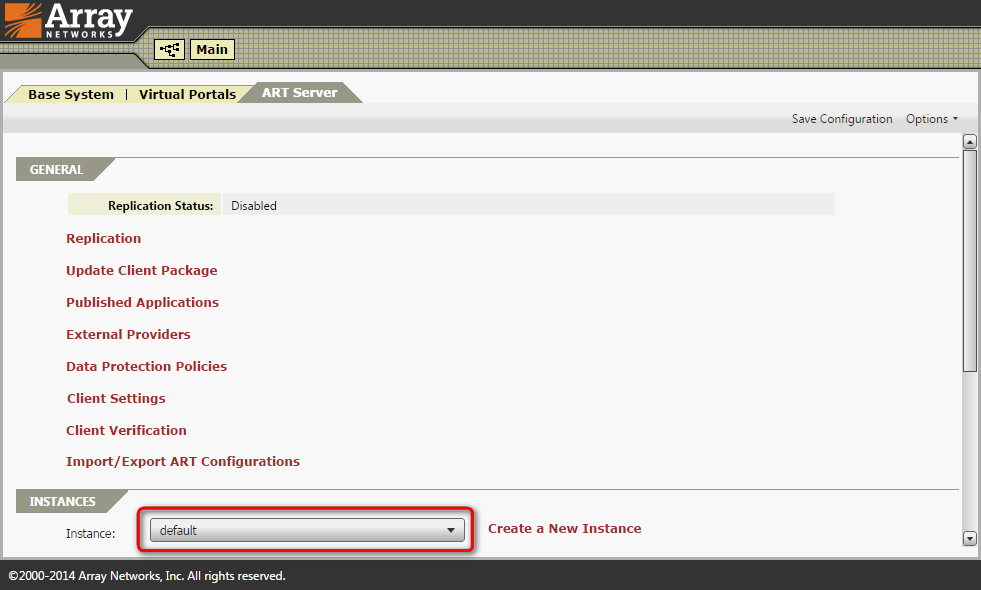Open Client Settings page
Viewport: 981px width, 590px height.
[116, 399]
